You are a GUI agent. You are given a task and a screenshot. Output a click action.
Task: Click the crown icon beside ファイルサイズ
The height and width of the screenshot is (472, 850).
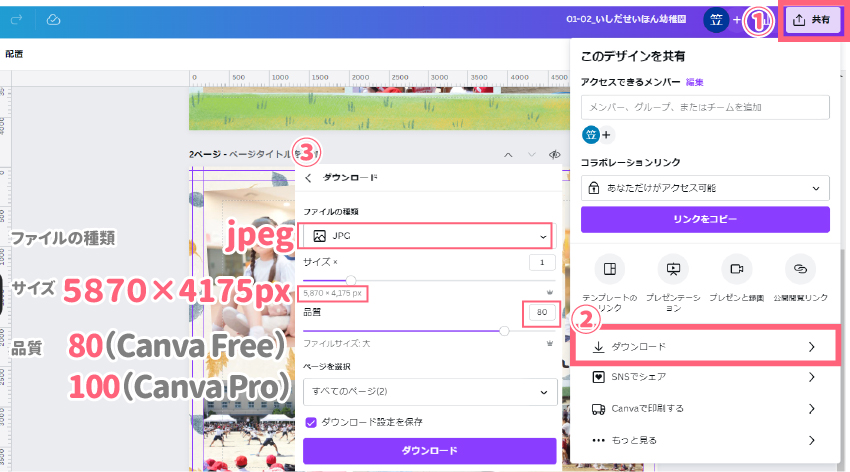click(550, 343)
